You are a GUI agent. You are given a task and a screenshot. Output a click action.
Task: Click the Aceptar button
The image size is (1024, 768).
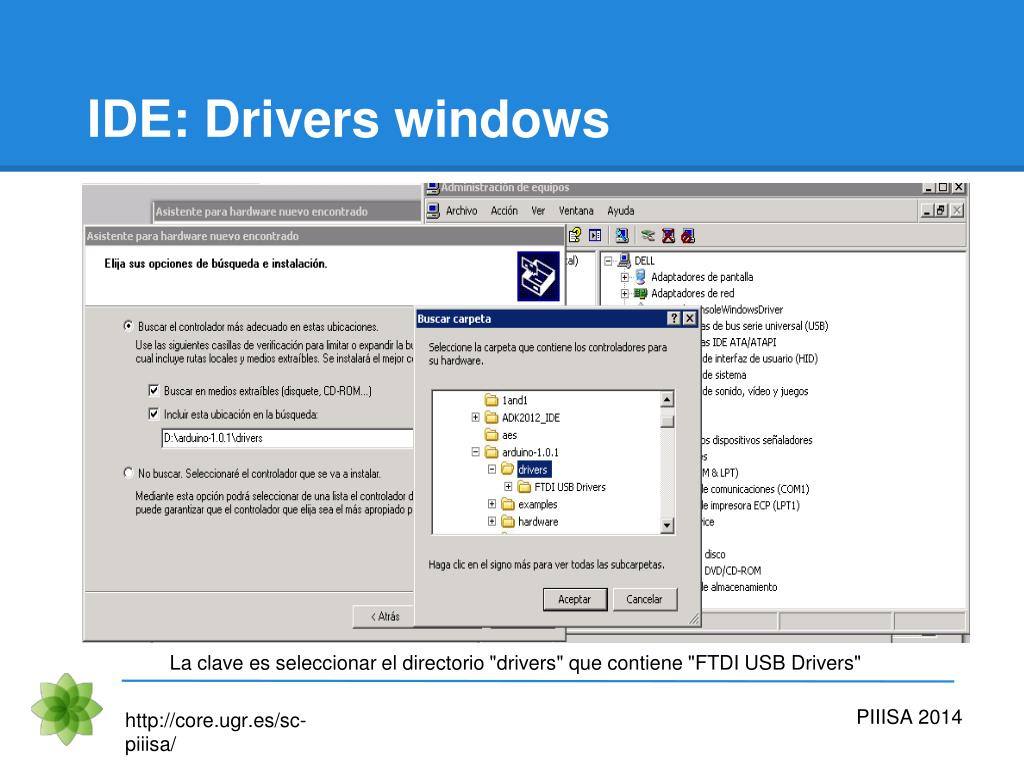(x=575, y=599)
